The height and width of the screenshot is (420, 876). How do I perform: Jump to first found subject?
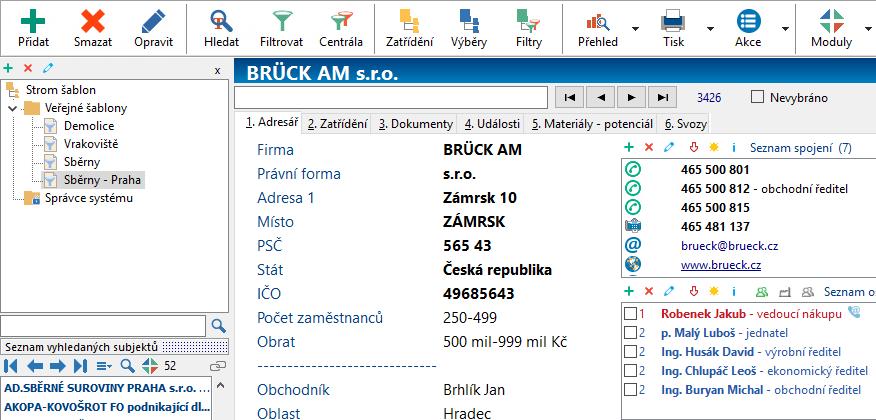tap(11, 366)
